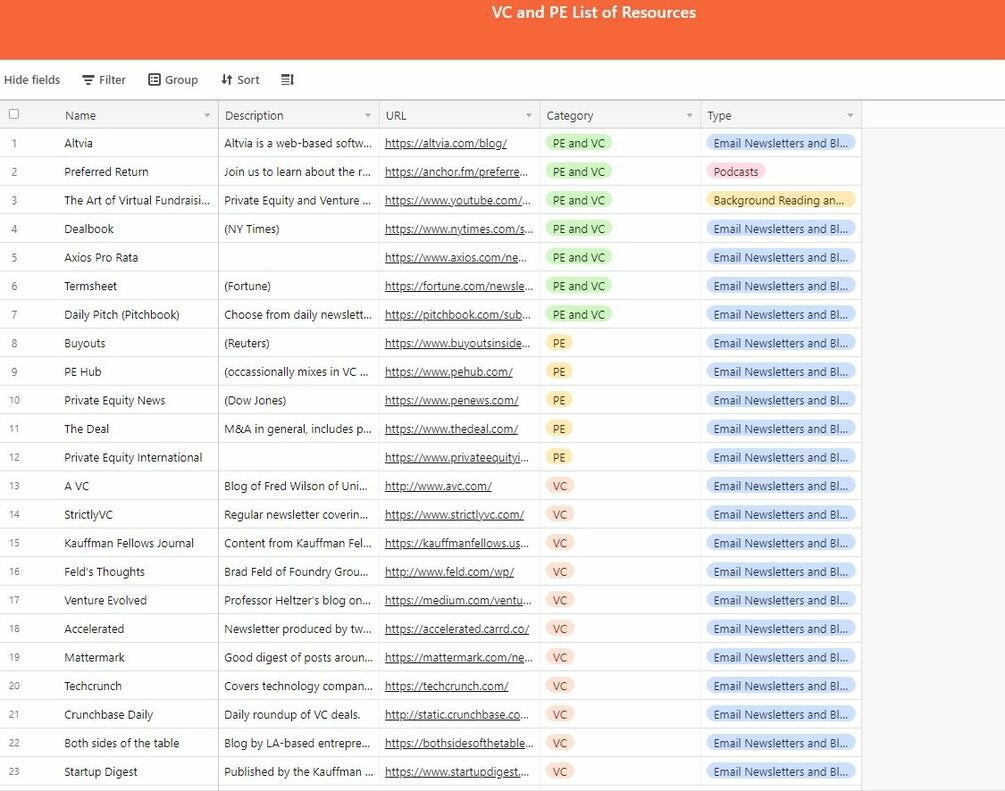The image size is (1005, 791).
Task: Open the Name column dropdown arrow
Action: [207, 115]
